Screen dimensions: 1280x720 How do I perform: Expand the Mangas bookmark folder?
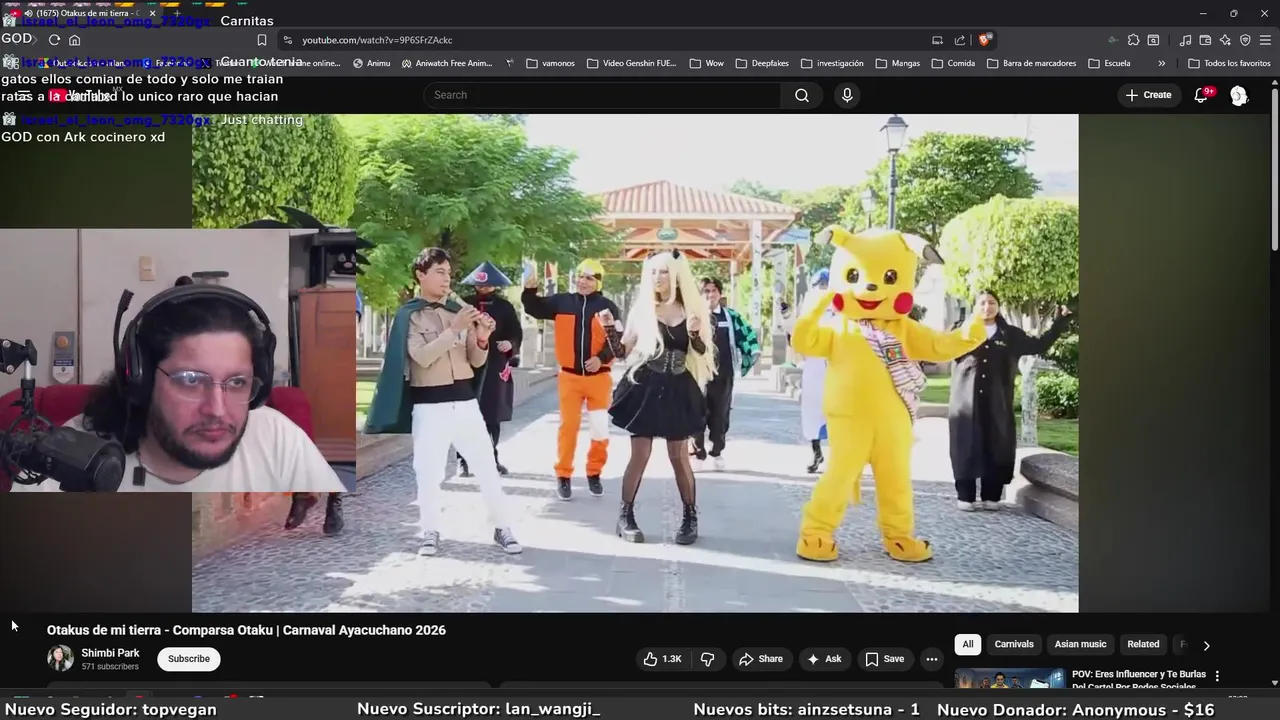coord(897,63)
